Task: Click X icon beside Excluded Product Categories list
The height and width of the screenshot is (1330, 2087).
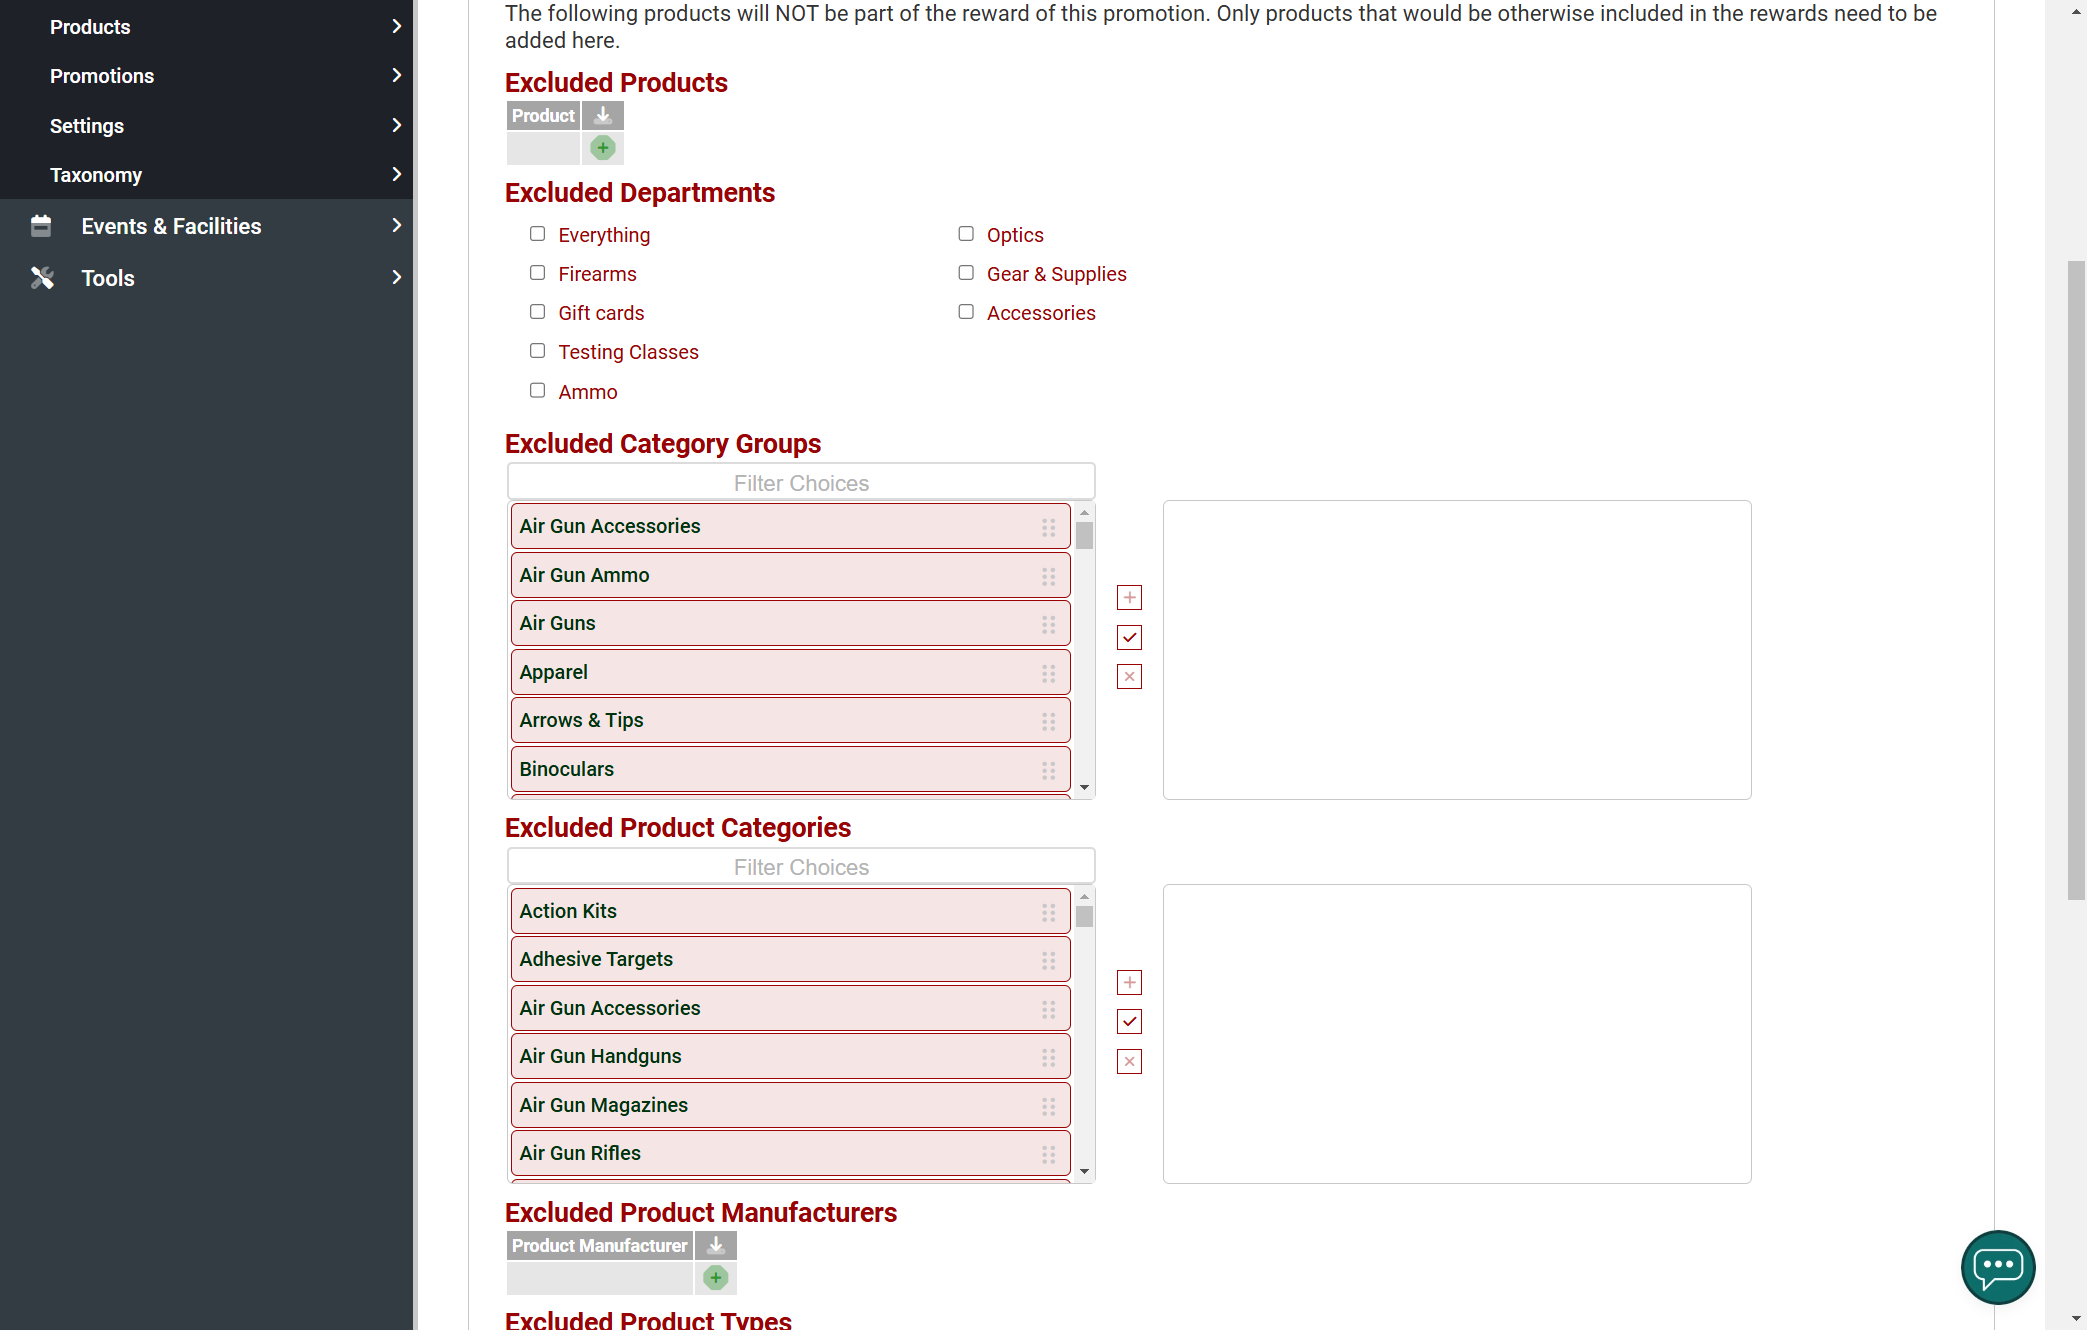Action: (x=1129, y=1061)
